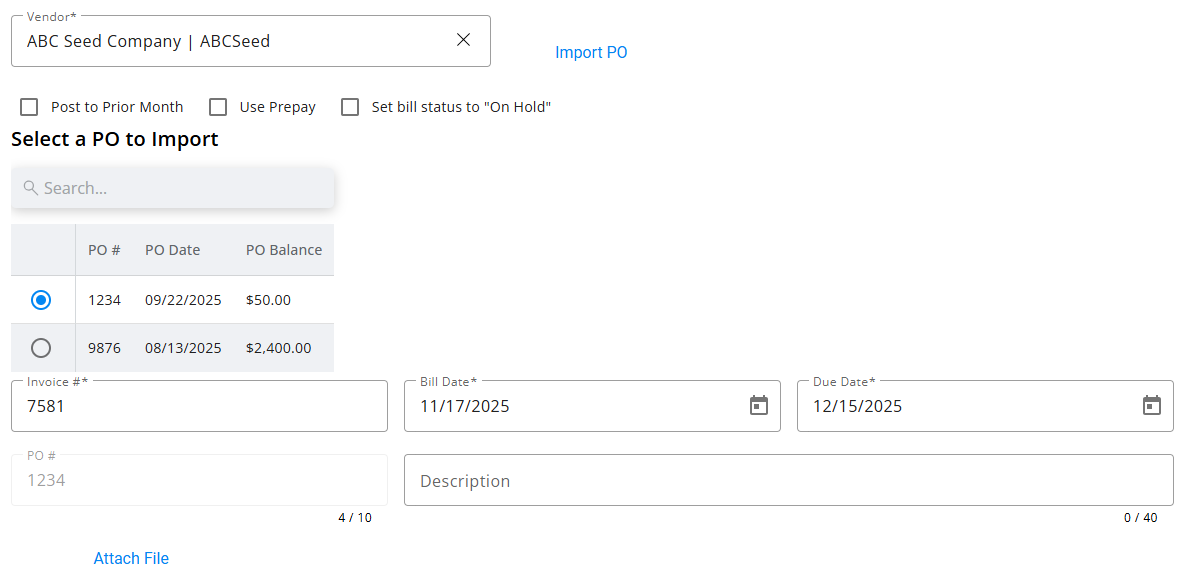Click the Import PO link
1184x575 pixels.
click(591, 53)
